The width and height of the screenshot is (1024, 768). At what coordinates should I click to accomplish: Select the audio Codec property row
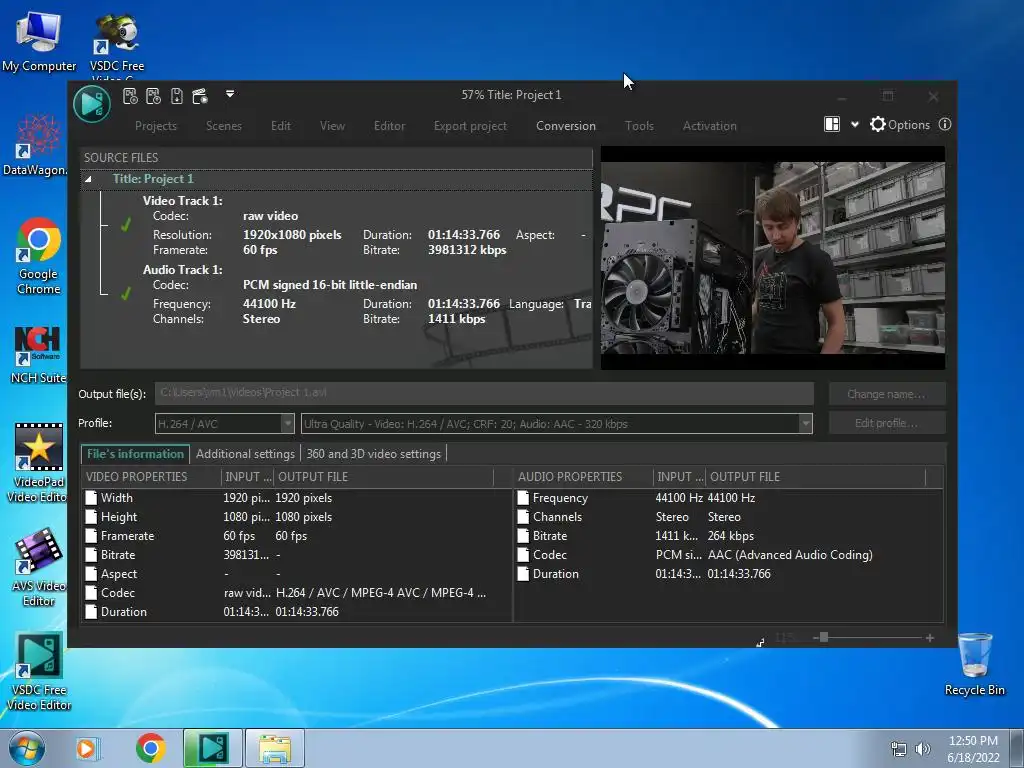[729, 554]
